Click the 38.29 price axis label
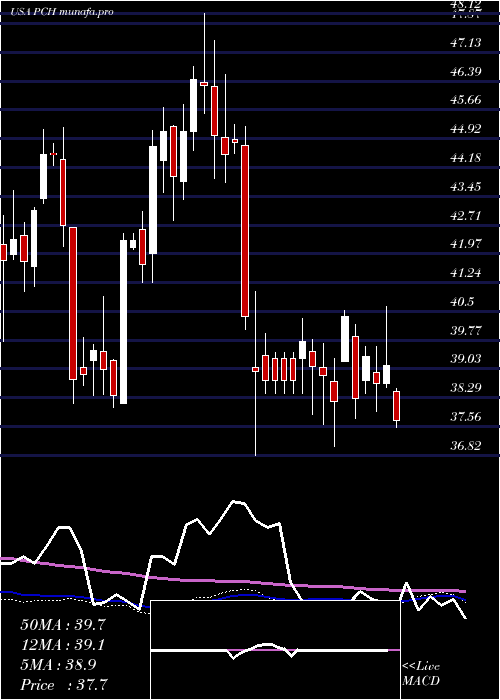500x700 pixels. [467, 388]
